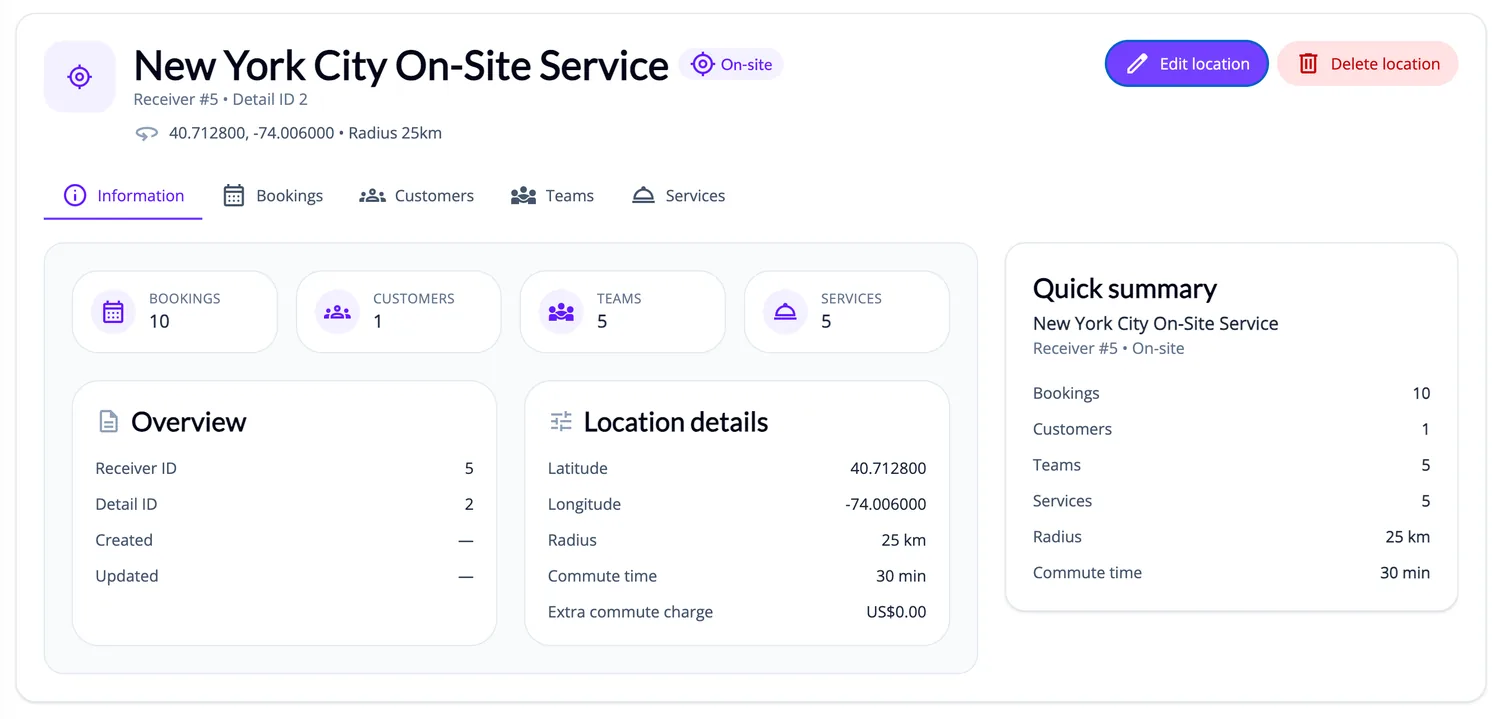The height and width of the screenshot is (719, 1500).
Task: Click the Detail ID row in Overview
Action: [x=285, y=504]
